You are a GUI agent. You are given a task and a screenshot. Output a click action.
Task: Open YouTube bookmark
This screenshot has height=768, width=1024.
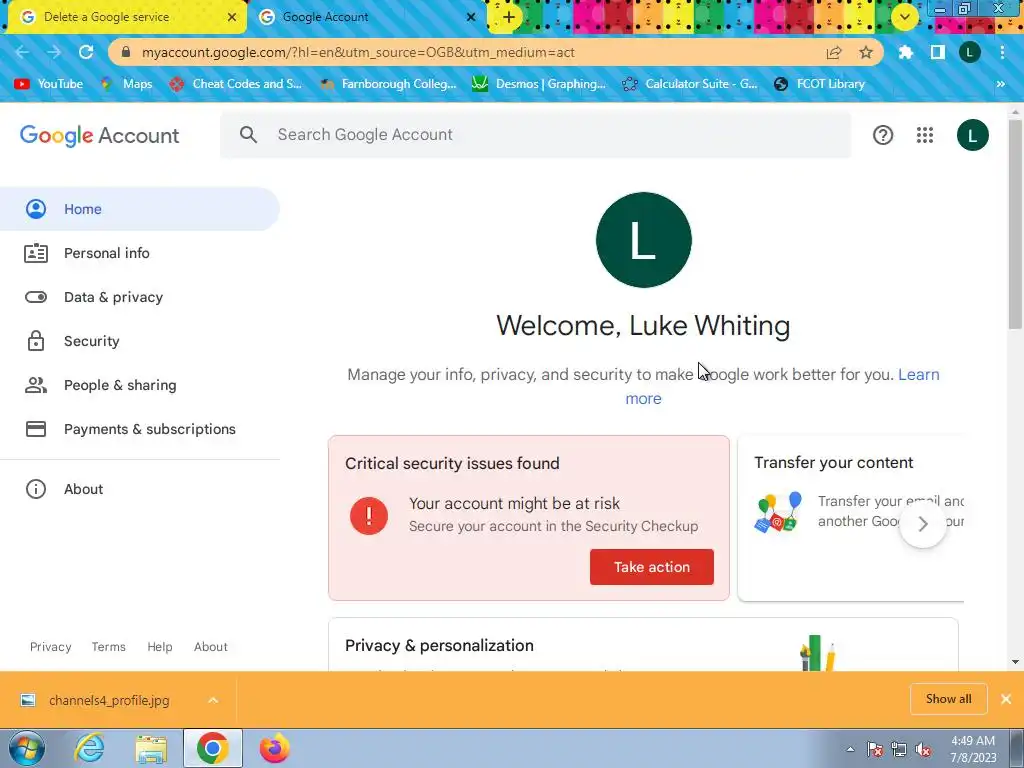49,84
